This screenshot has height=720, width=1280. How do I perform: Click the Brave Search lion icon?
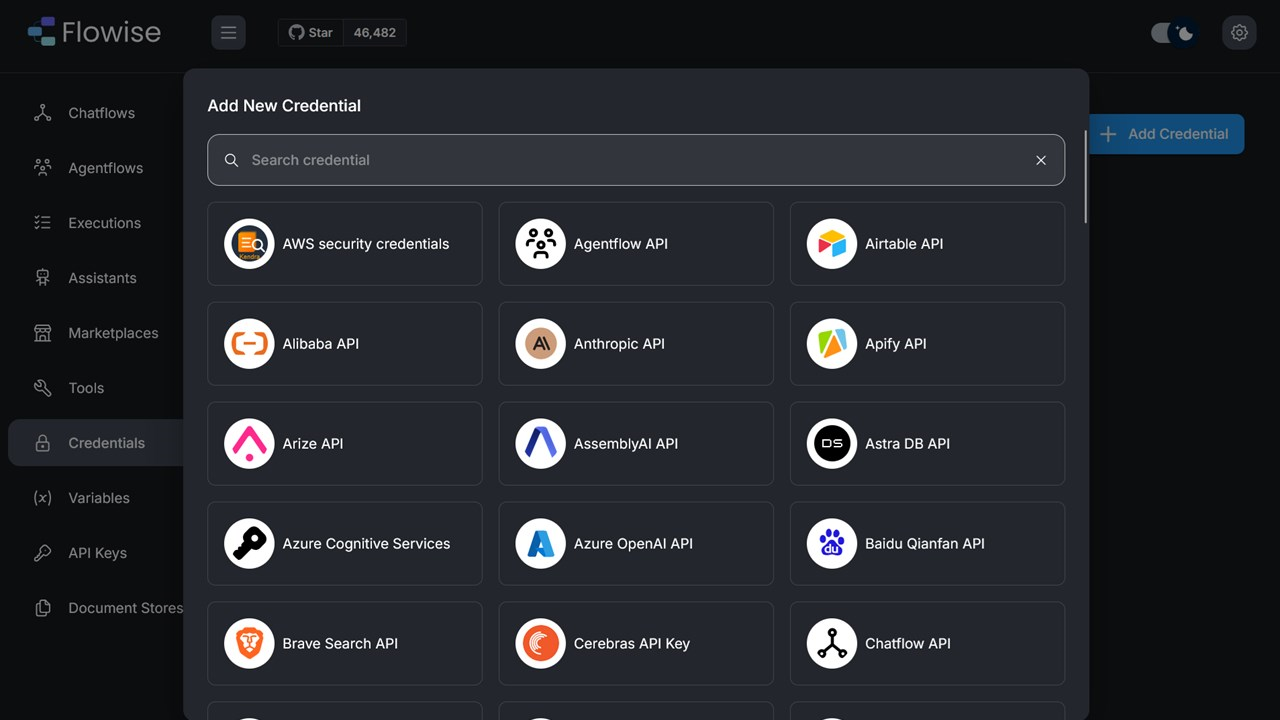pyautogui.click(x=249, y=644)
